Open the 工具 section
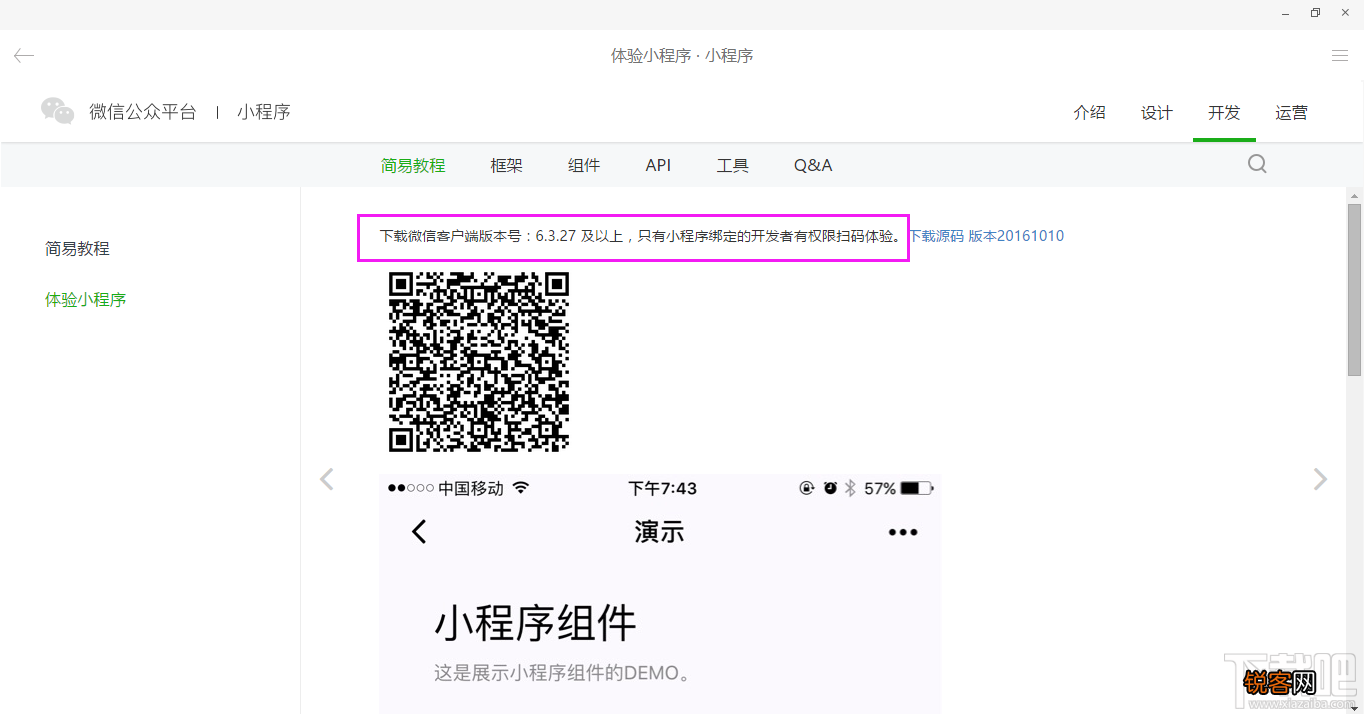Screen dimensions: 1364x714 pyautogui.click(x=733, y=166)
